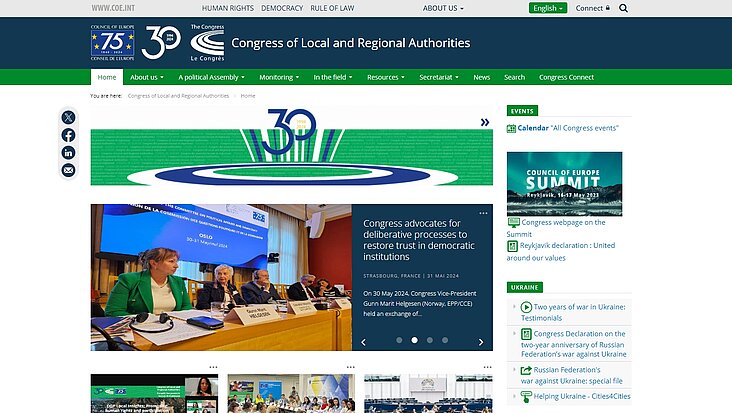Open Reykjavik declaration United around our values
732x413 pixels.
click(561, 252)
